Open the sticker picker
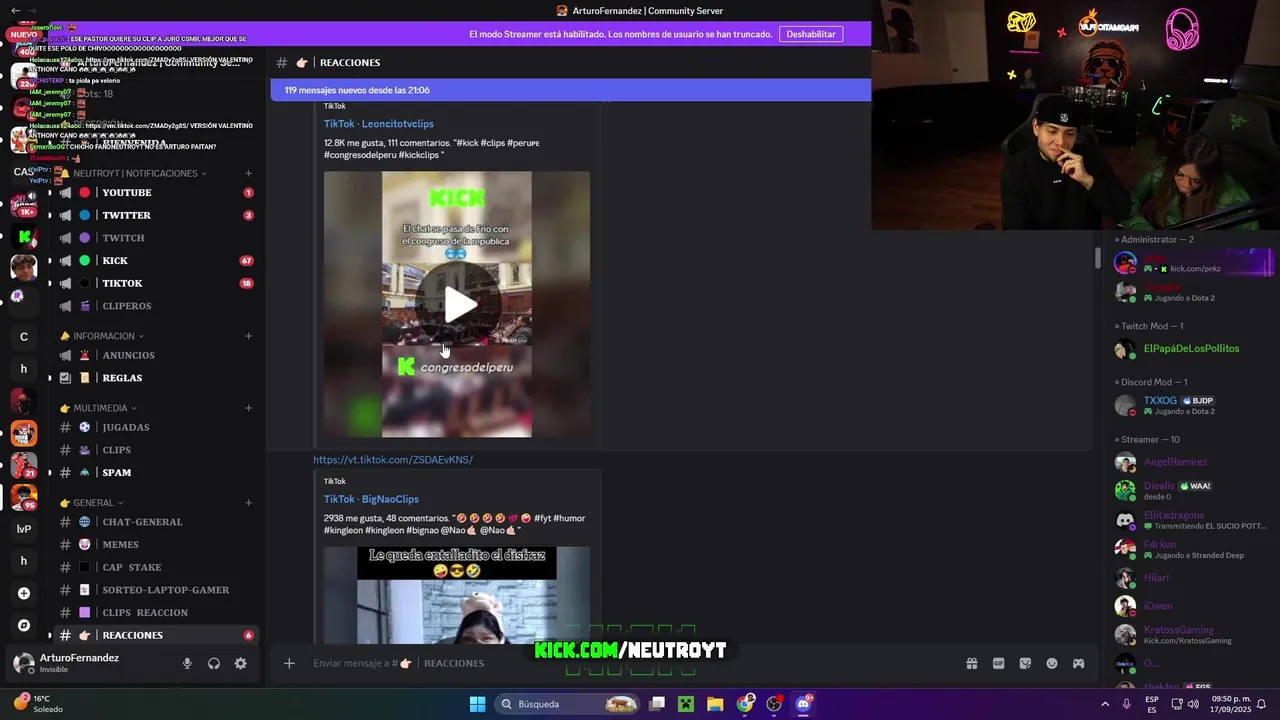This screenshot has width=1280, height=720. 1025,663
